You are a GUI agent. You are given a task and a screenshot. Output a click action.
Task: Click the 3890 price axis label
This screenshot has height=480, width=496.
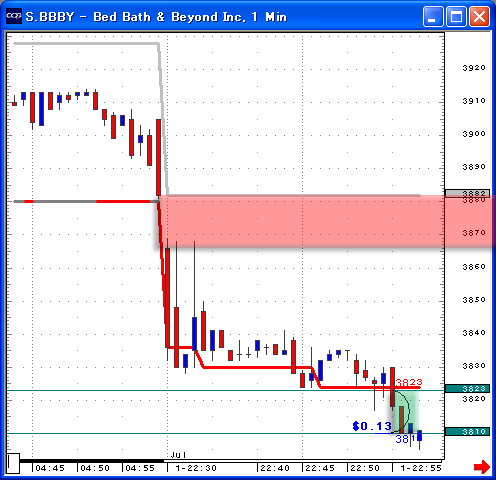click(474, 167)
